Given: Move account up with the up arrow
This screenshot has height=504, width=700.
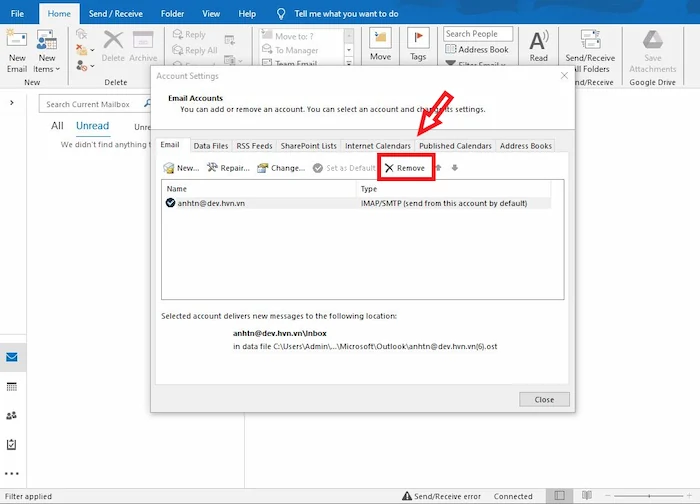Looking at the screenshot, I should coord(438,168).
